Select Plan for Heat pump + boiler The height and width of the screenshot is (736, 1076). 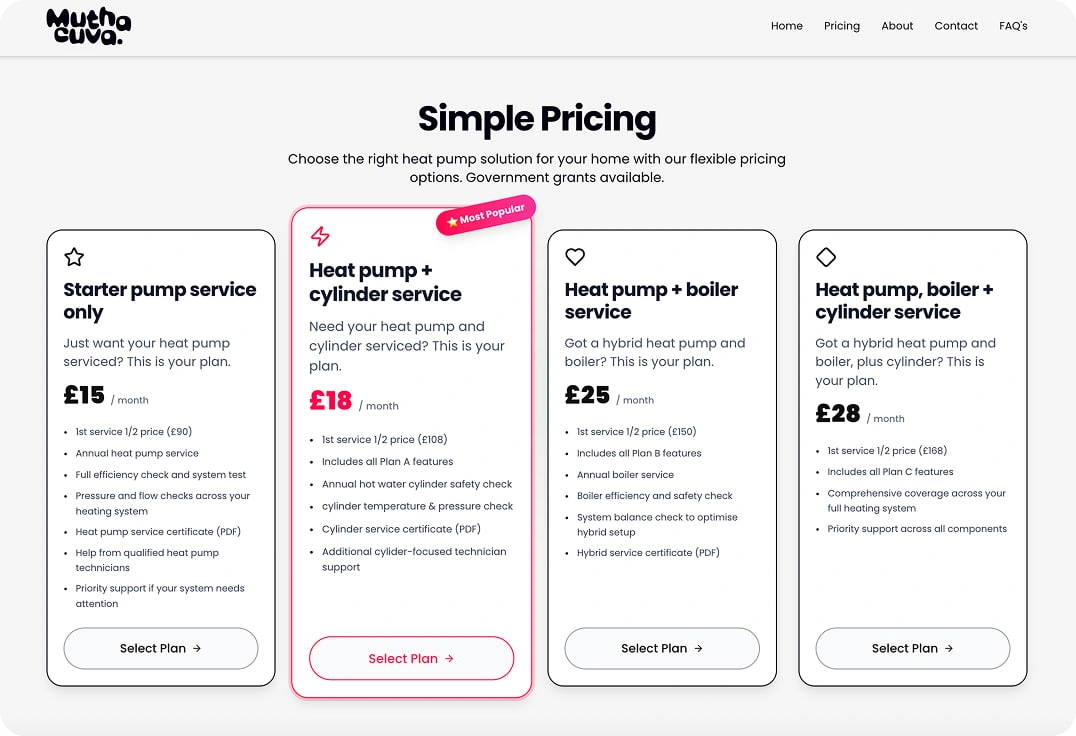[x=662, y=648]
